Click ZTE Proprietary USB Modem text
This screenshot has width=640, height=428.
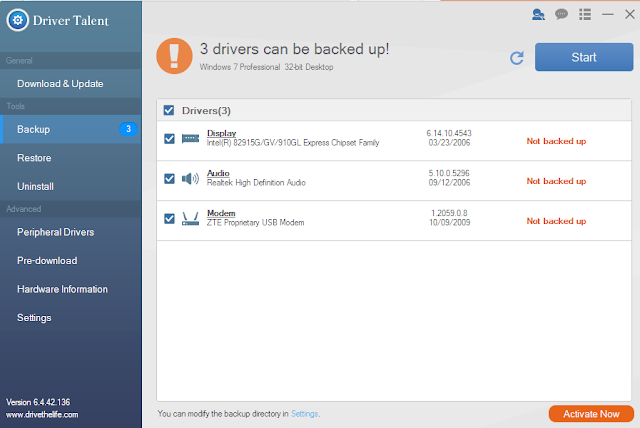point(256,223)
